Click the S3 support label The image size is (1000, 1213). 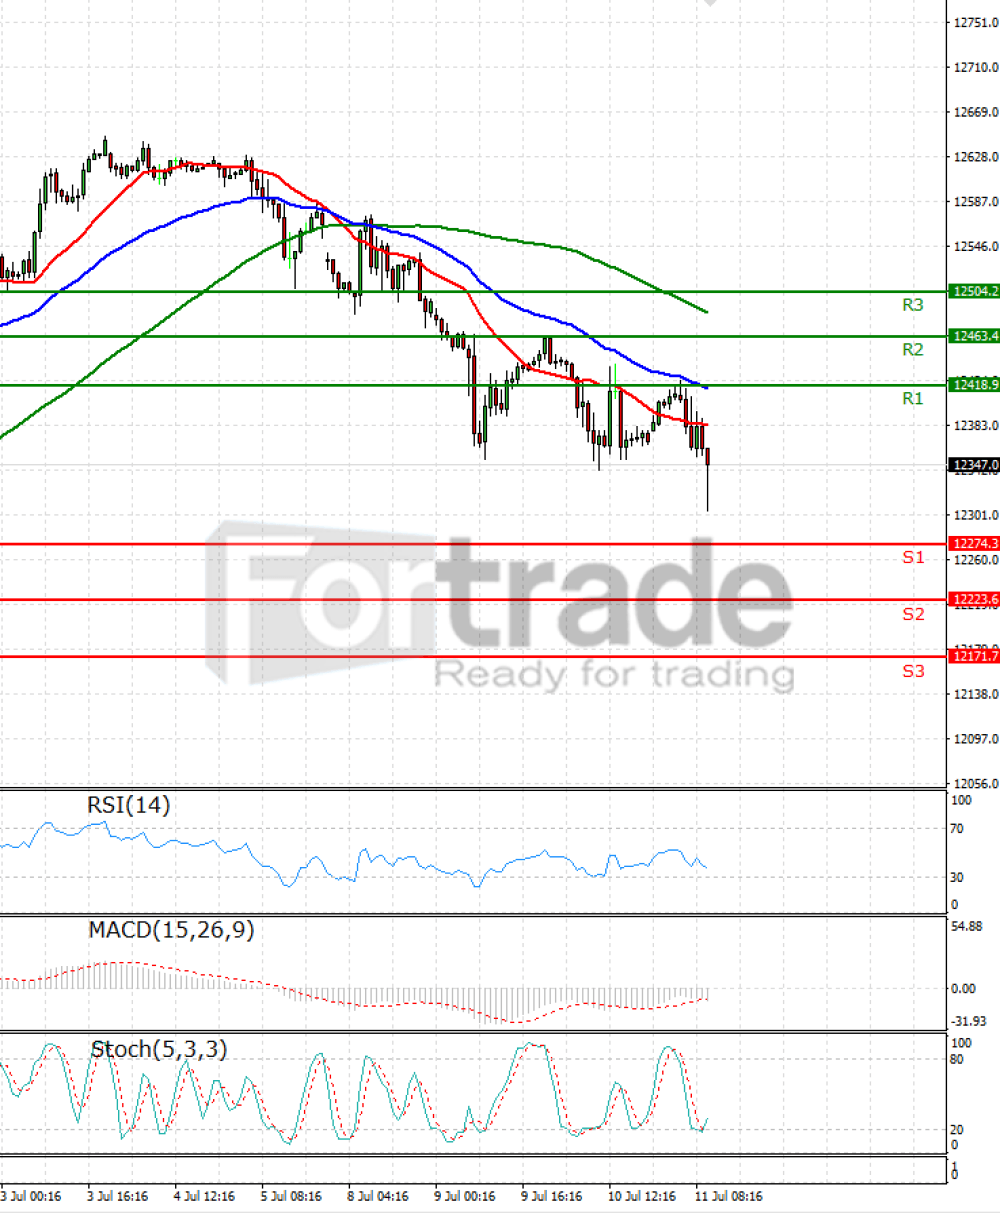[913, 671]
